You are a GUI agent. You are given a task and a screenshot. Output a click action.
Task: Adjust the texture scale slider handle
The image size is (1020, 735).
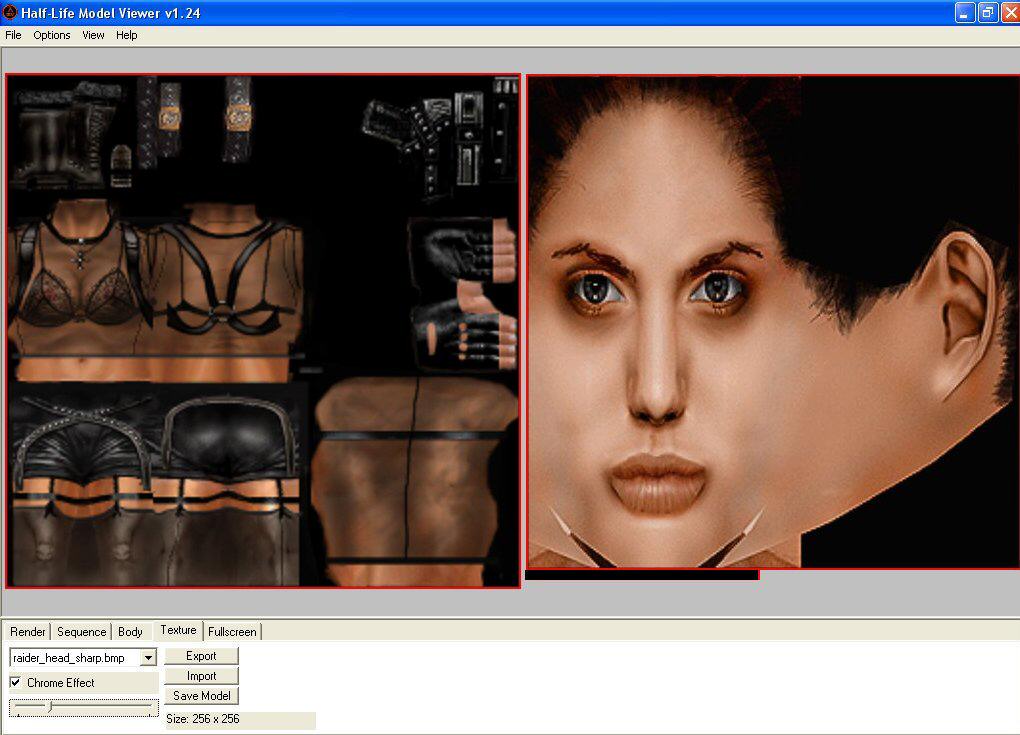click(x=51, y=706)
